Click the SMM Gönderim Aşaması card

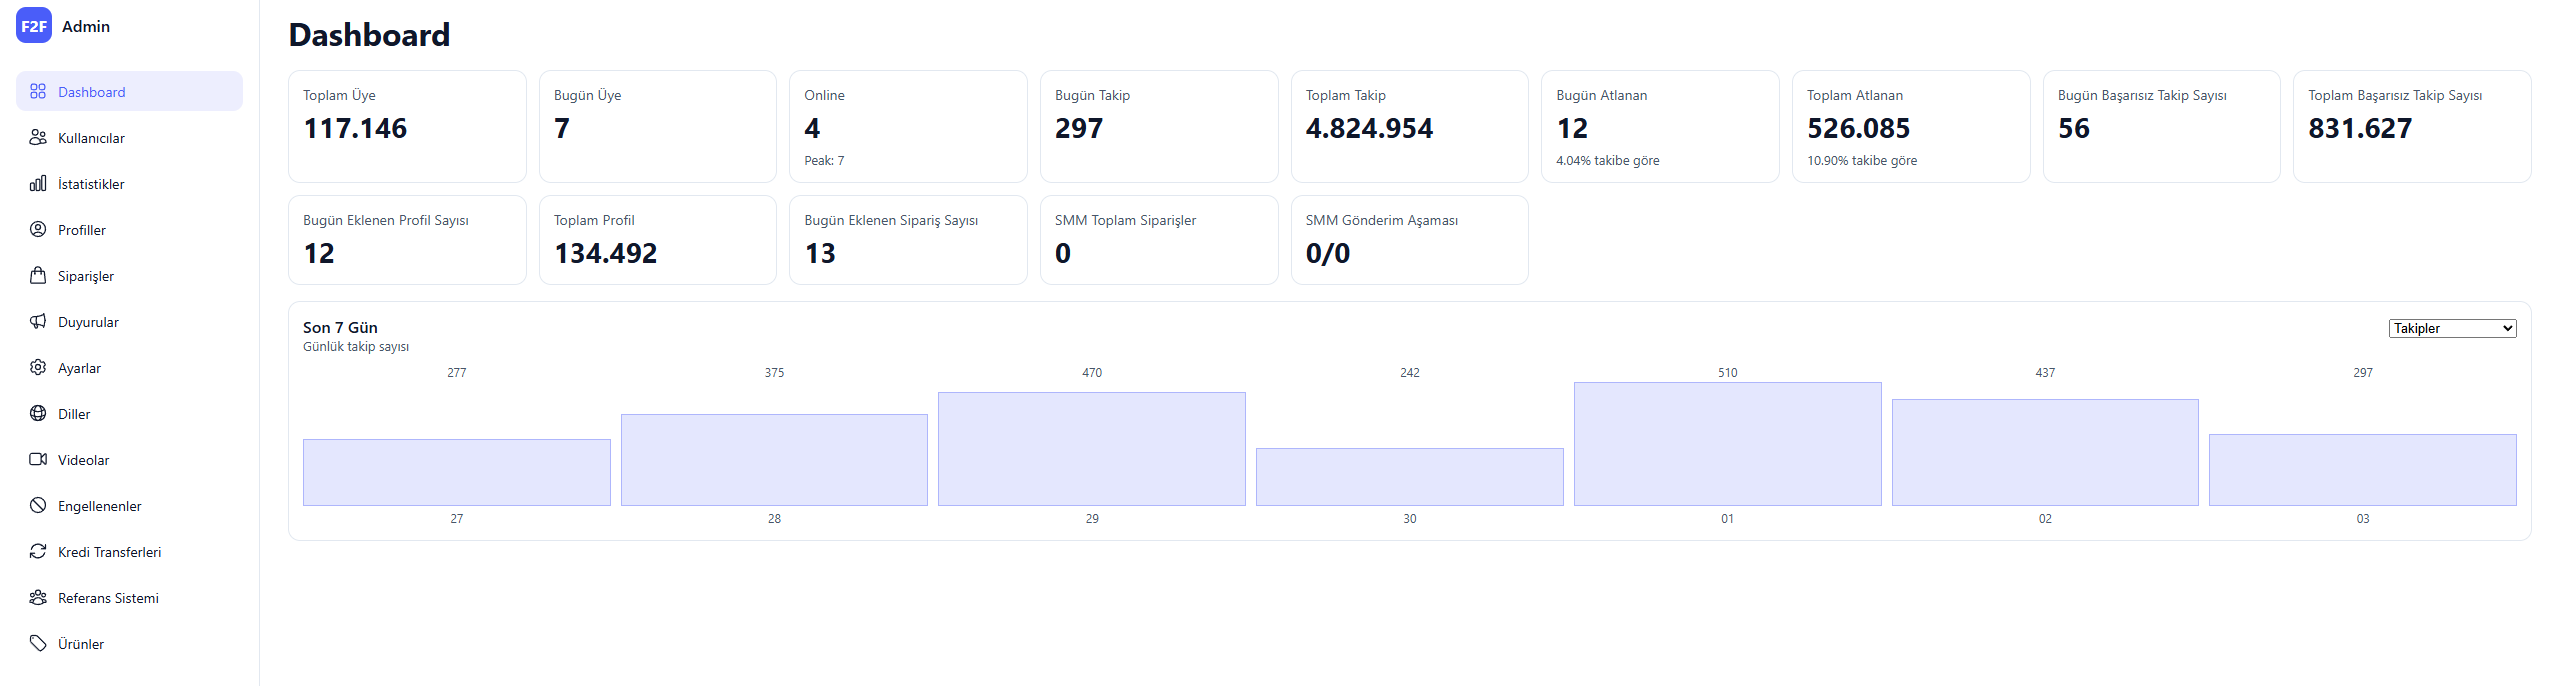(x=1409, y=240)
